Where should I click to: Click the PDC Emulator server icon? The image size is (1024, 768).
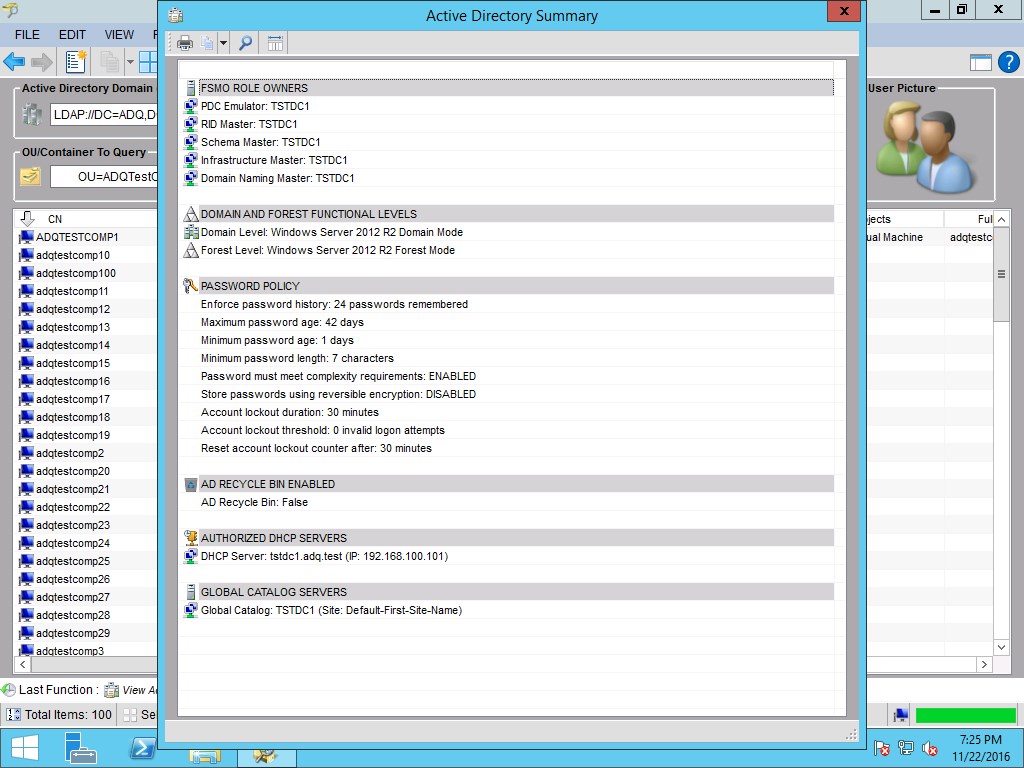coord(191,106)
